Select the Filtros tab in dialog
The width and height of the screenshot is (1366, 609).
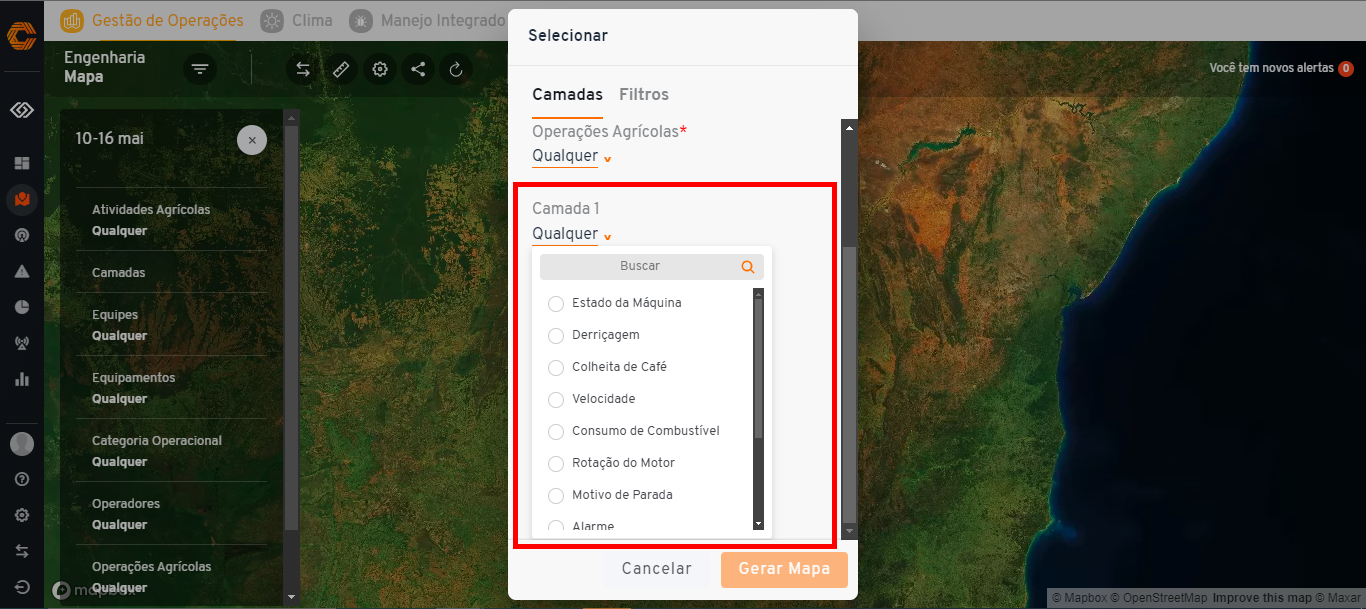tap(644, 95)
